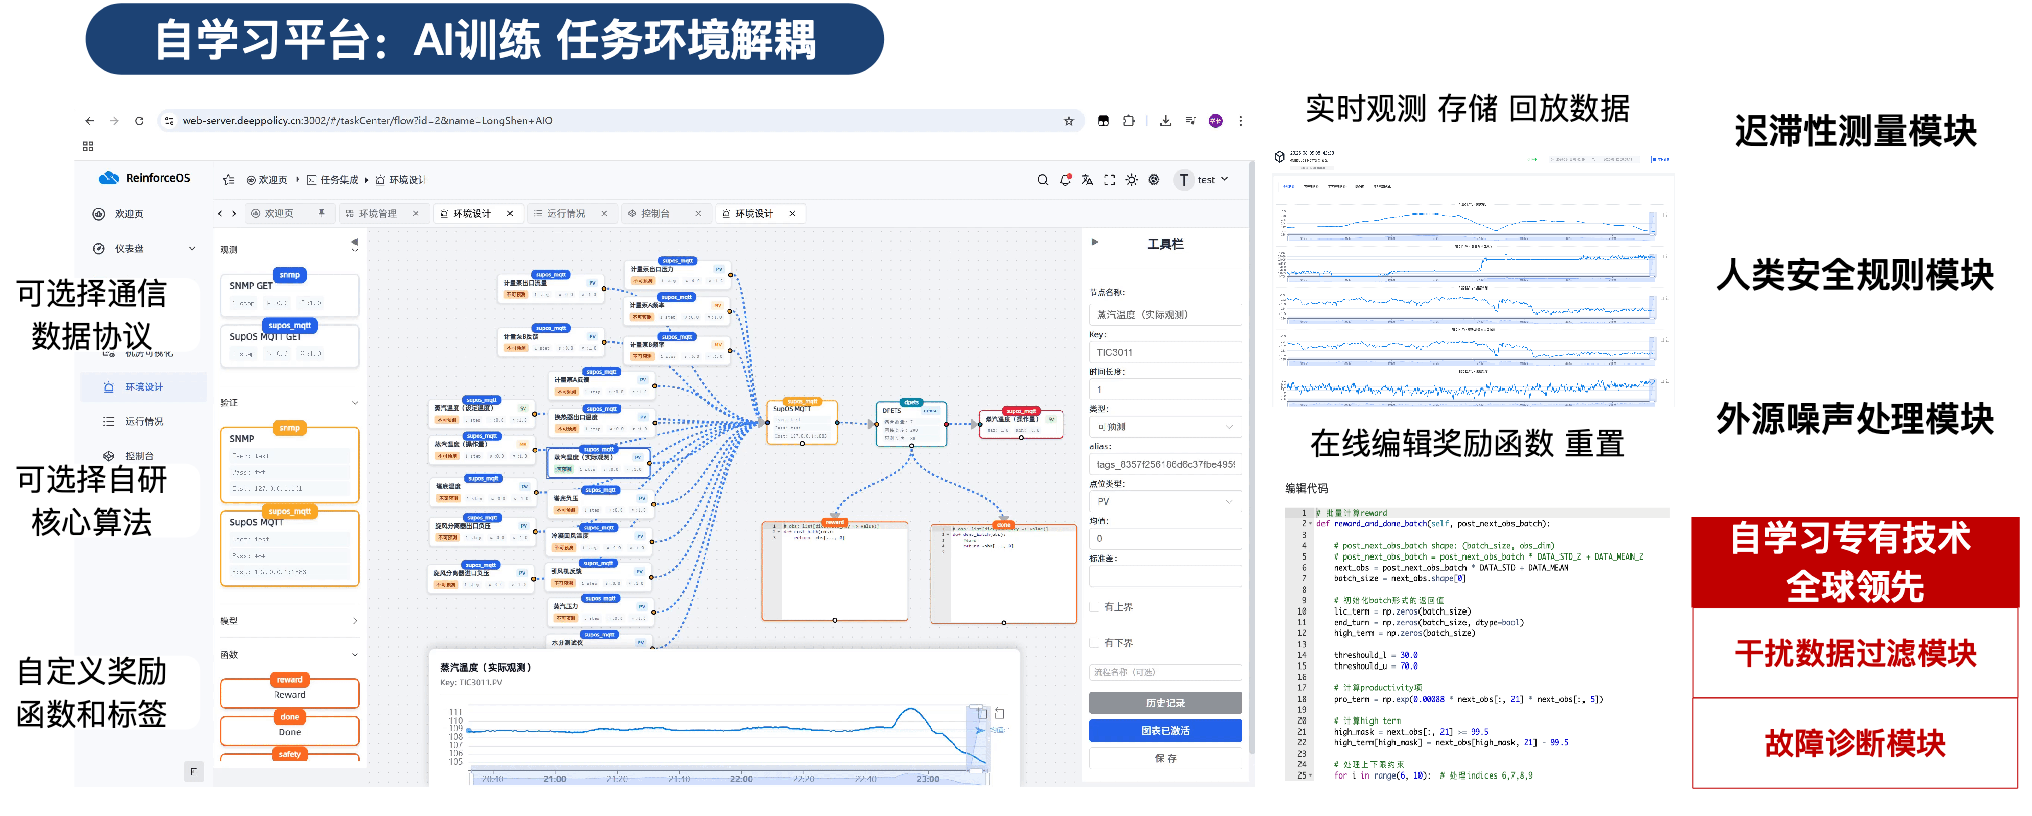Image resolution: width=2032 pixels, height=816 pixels.
Task: Bookmark this page with the star icon
Action: tap(1068, 121)
